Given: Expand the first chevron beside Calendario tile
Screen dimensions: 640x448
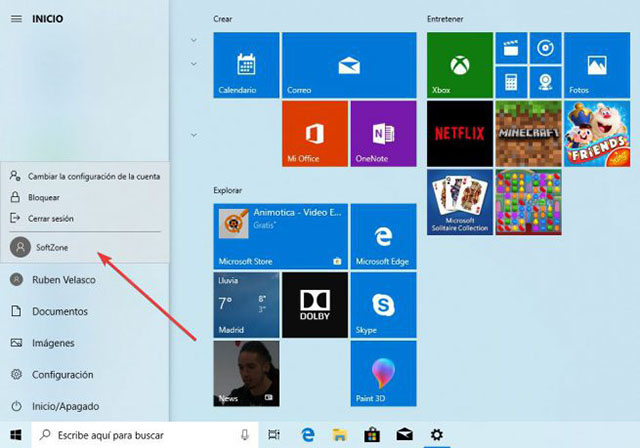Looking at the screenshot, I should point(194,40).
